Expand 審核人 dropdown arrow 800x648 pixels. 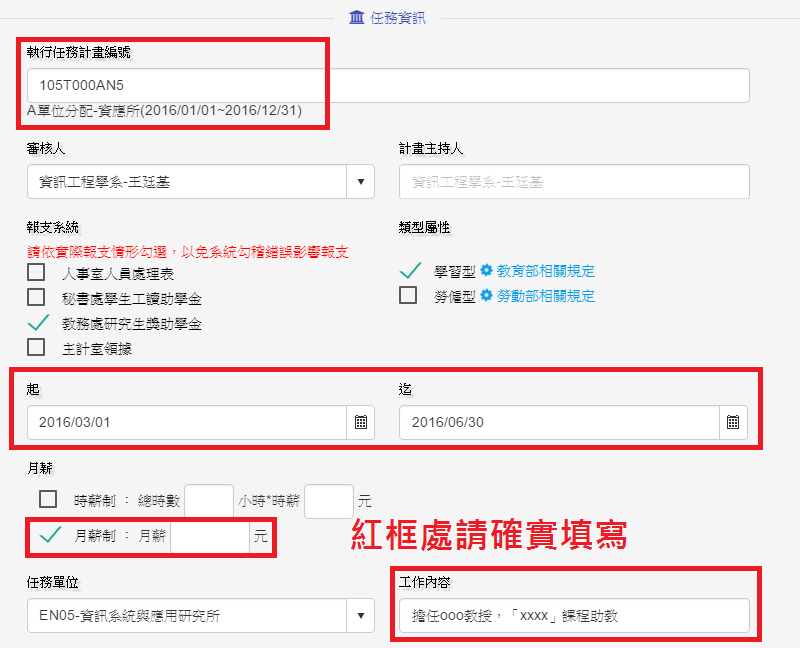[361, 182]
